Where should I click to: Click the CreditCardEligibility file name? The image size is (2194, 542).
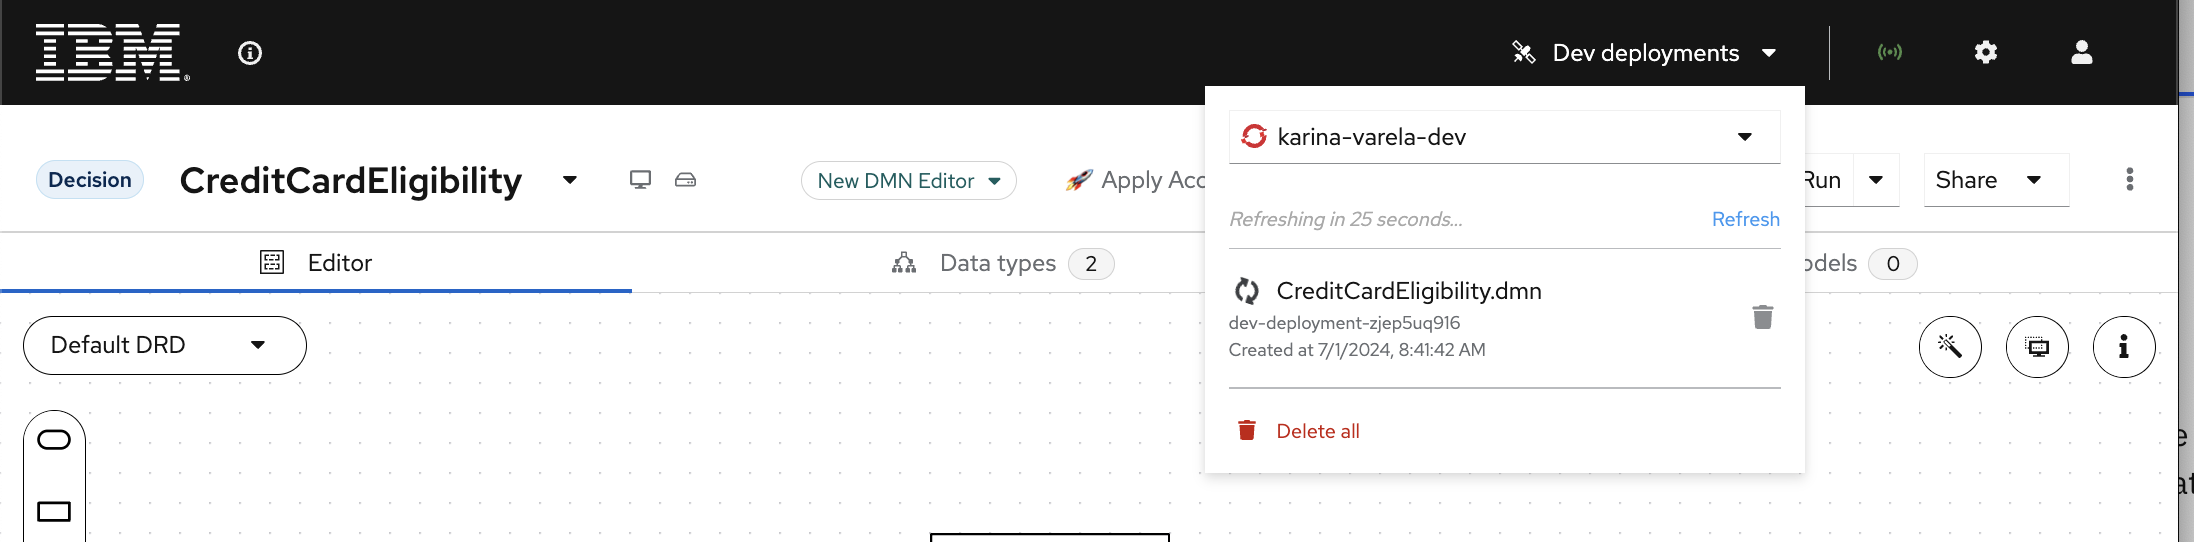pos(351,181)
